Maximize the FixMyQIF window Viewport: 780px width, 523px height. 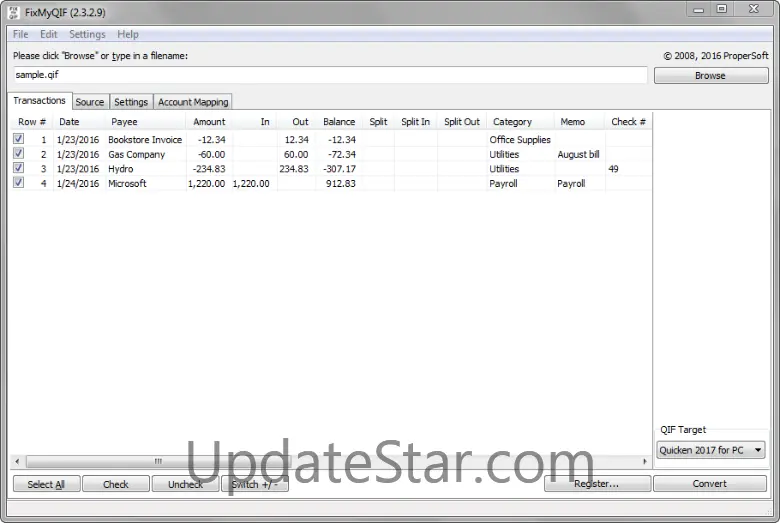point(722,9)
